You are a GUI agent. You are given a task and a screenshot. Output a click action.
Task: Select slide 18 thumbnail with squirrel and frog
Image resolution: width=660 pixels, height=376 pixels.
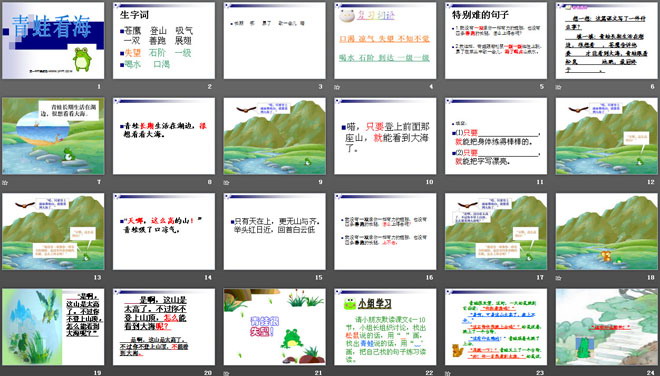pos(607,232)
